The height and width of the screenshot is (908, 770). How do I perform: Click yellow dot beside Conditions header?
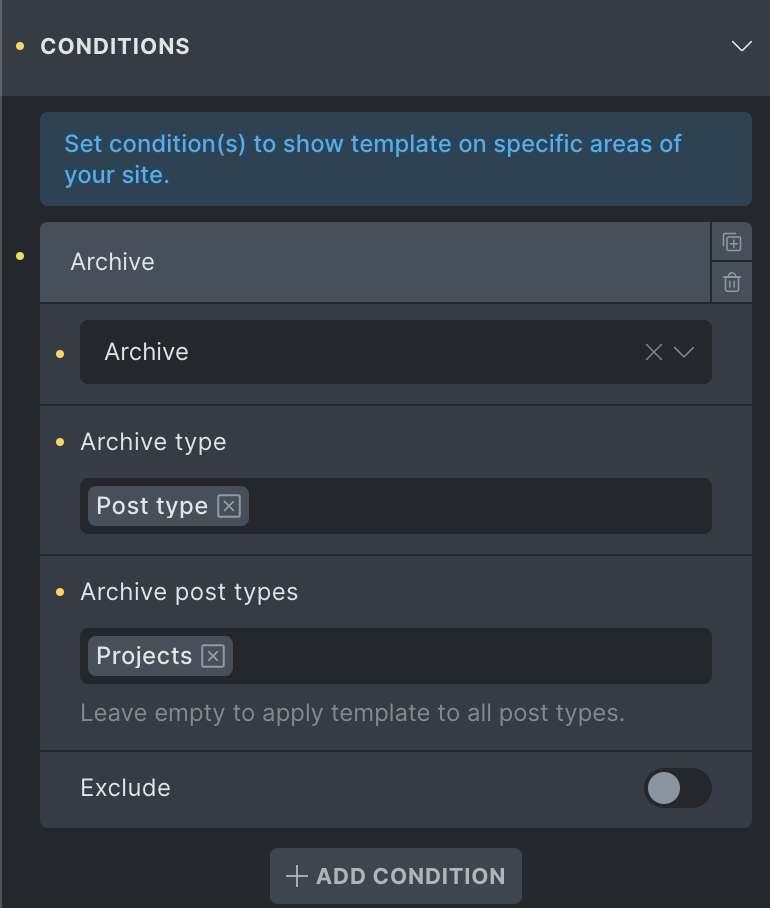(x=20, y=46)
